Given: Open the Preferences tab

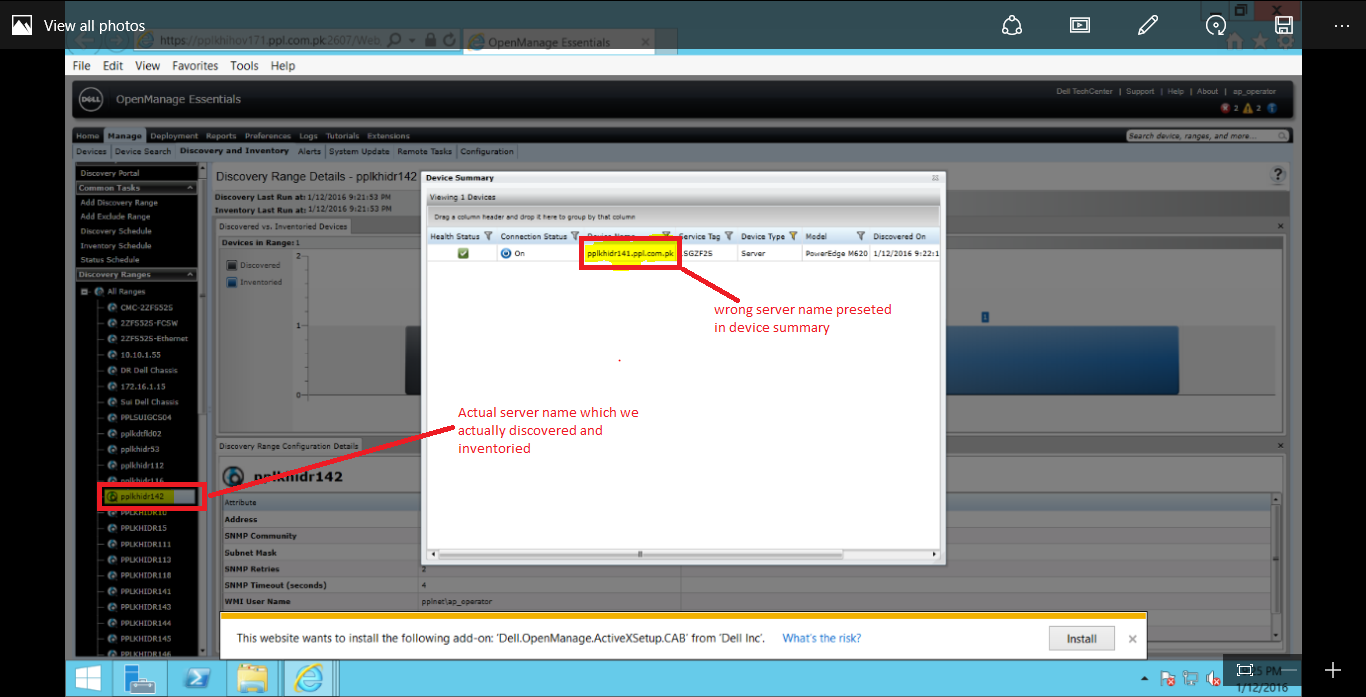Looking at the screenshot, I should 268,136.
